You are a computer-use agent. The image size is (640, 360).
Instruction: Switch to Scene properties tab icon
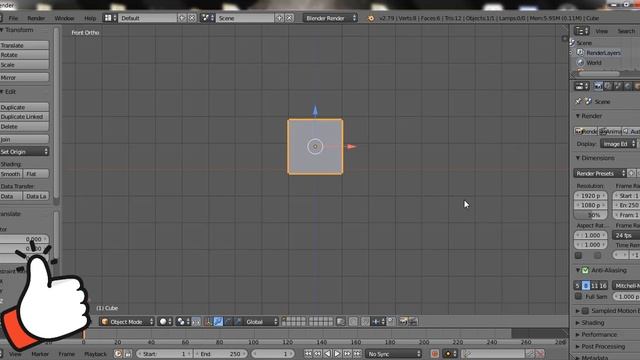point(618,86)
